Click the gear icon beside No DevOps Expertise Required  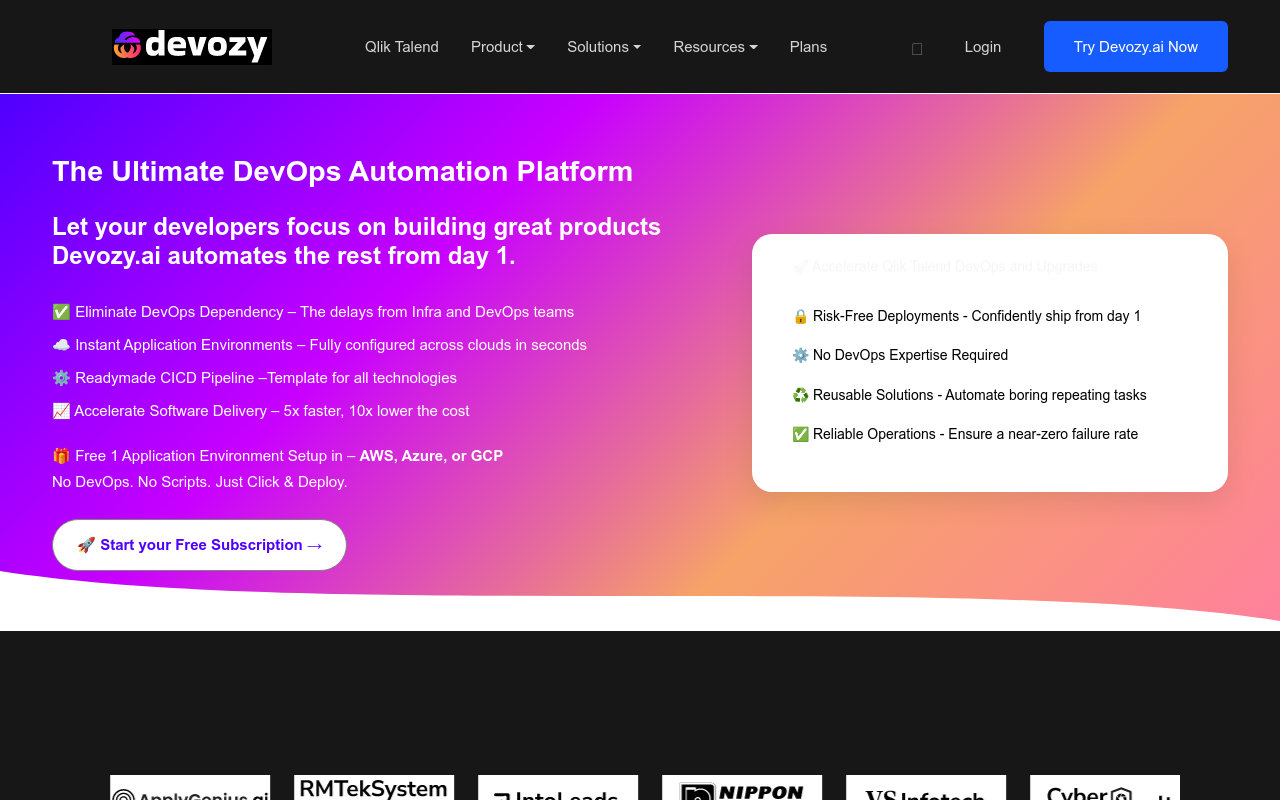799,355
